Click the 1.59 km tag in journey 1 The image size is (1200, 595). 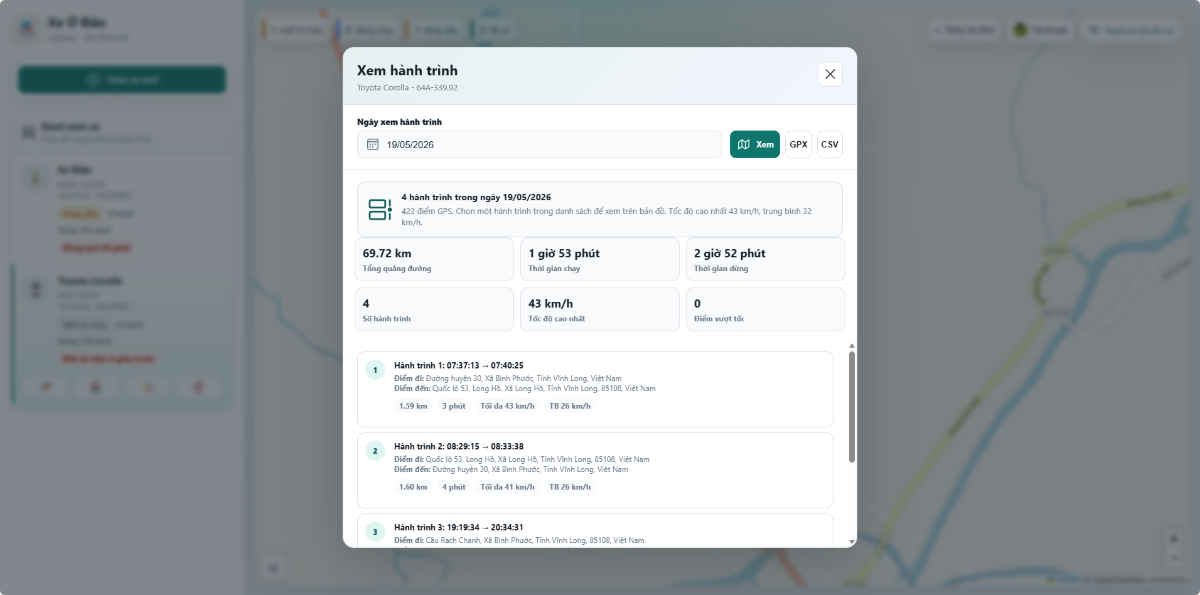[x=413, y=406]
